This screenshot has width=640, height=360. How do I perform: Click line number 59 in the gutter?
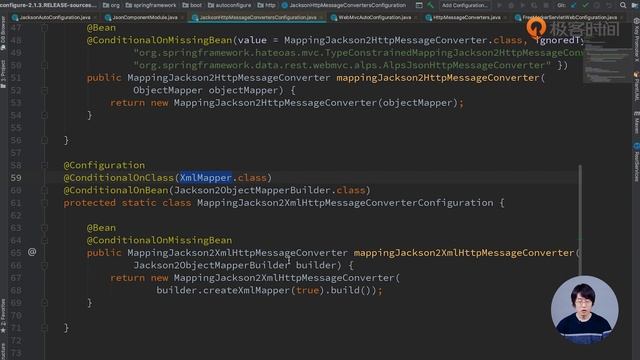pos(16,178)
